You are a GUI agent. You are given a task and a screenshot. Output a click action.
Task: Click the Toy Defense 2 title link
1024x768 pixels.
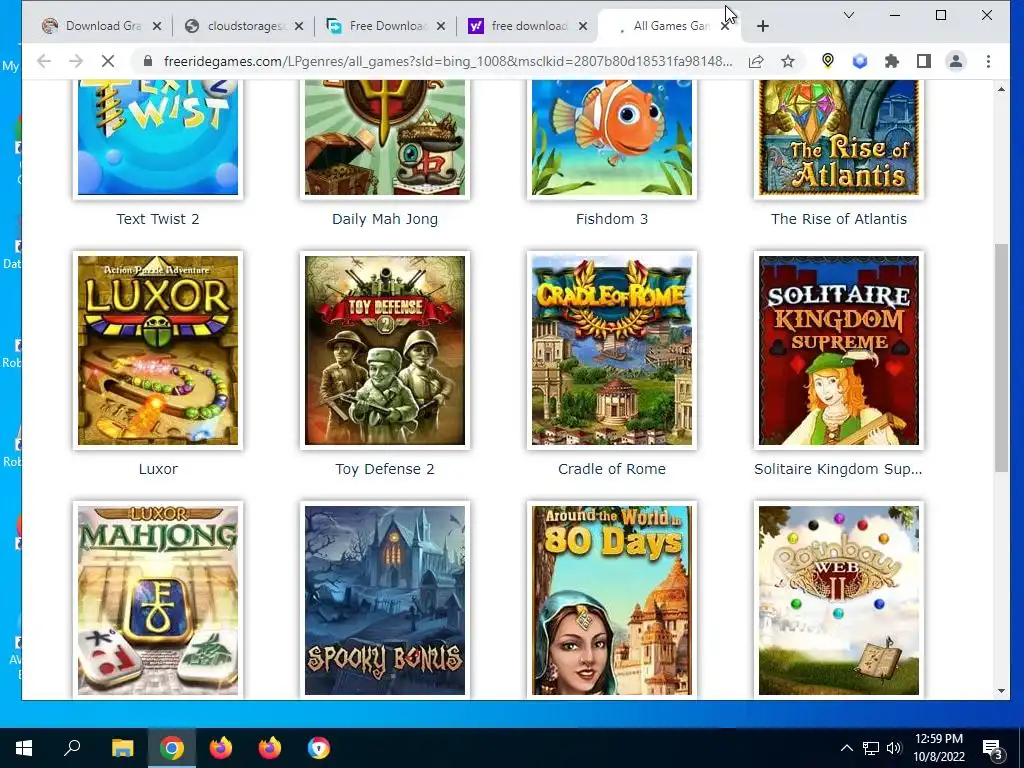click(x=385, y=469)
